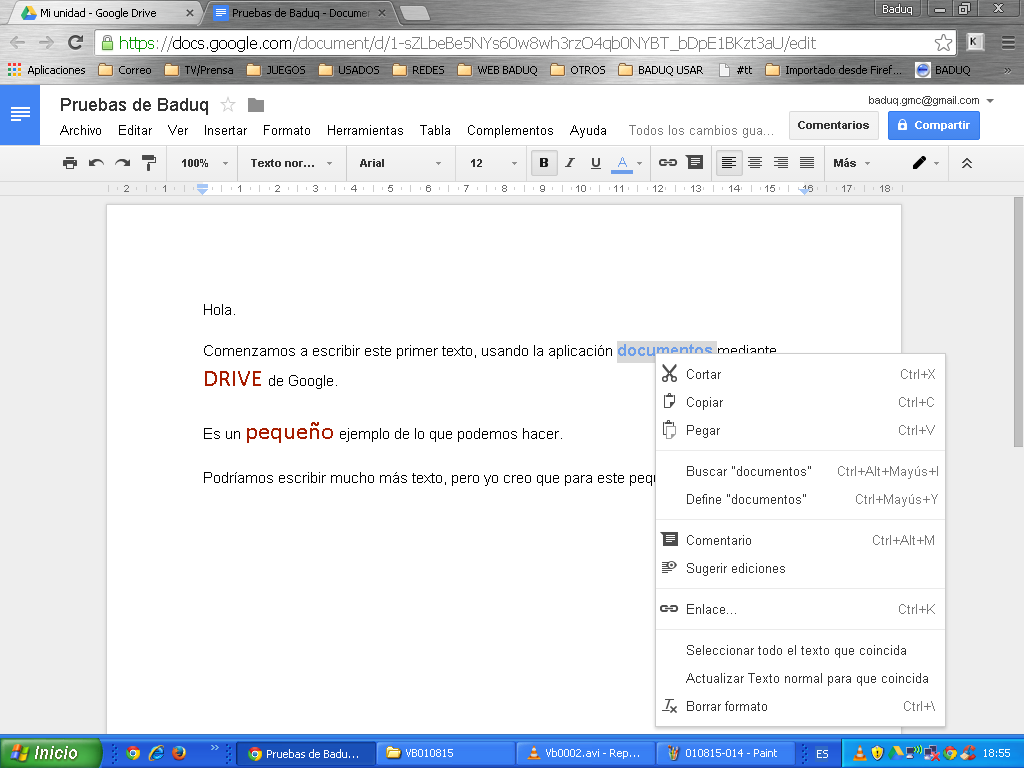Choose Copiar from the context menu
This screenshot has width=1024, height=768.
(704, 402)
